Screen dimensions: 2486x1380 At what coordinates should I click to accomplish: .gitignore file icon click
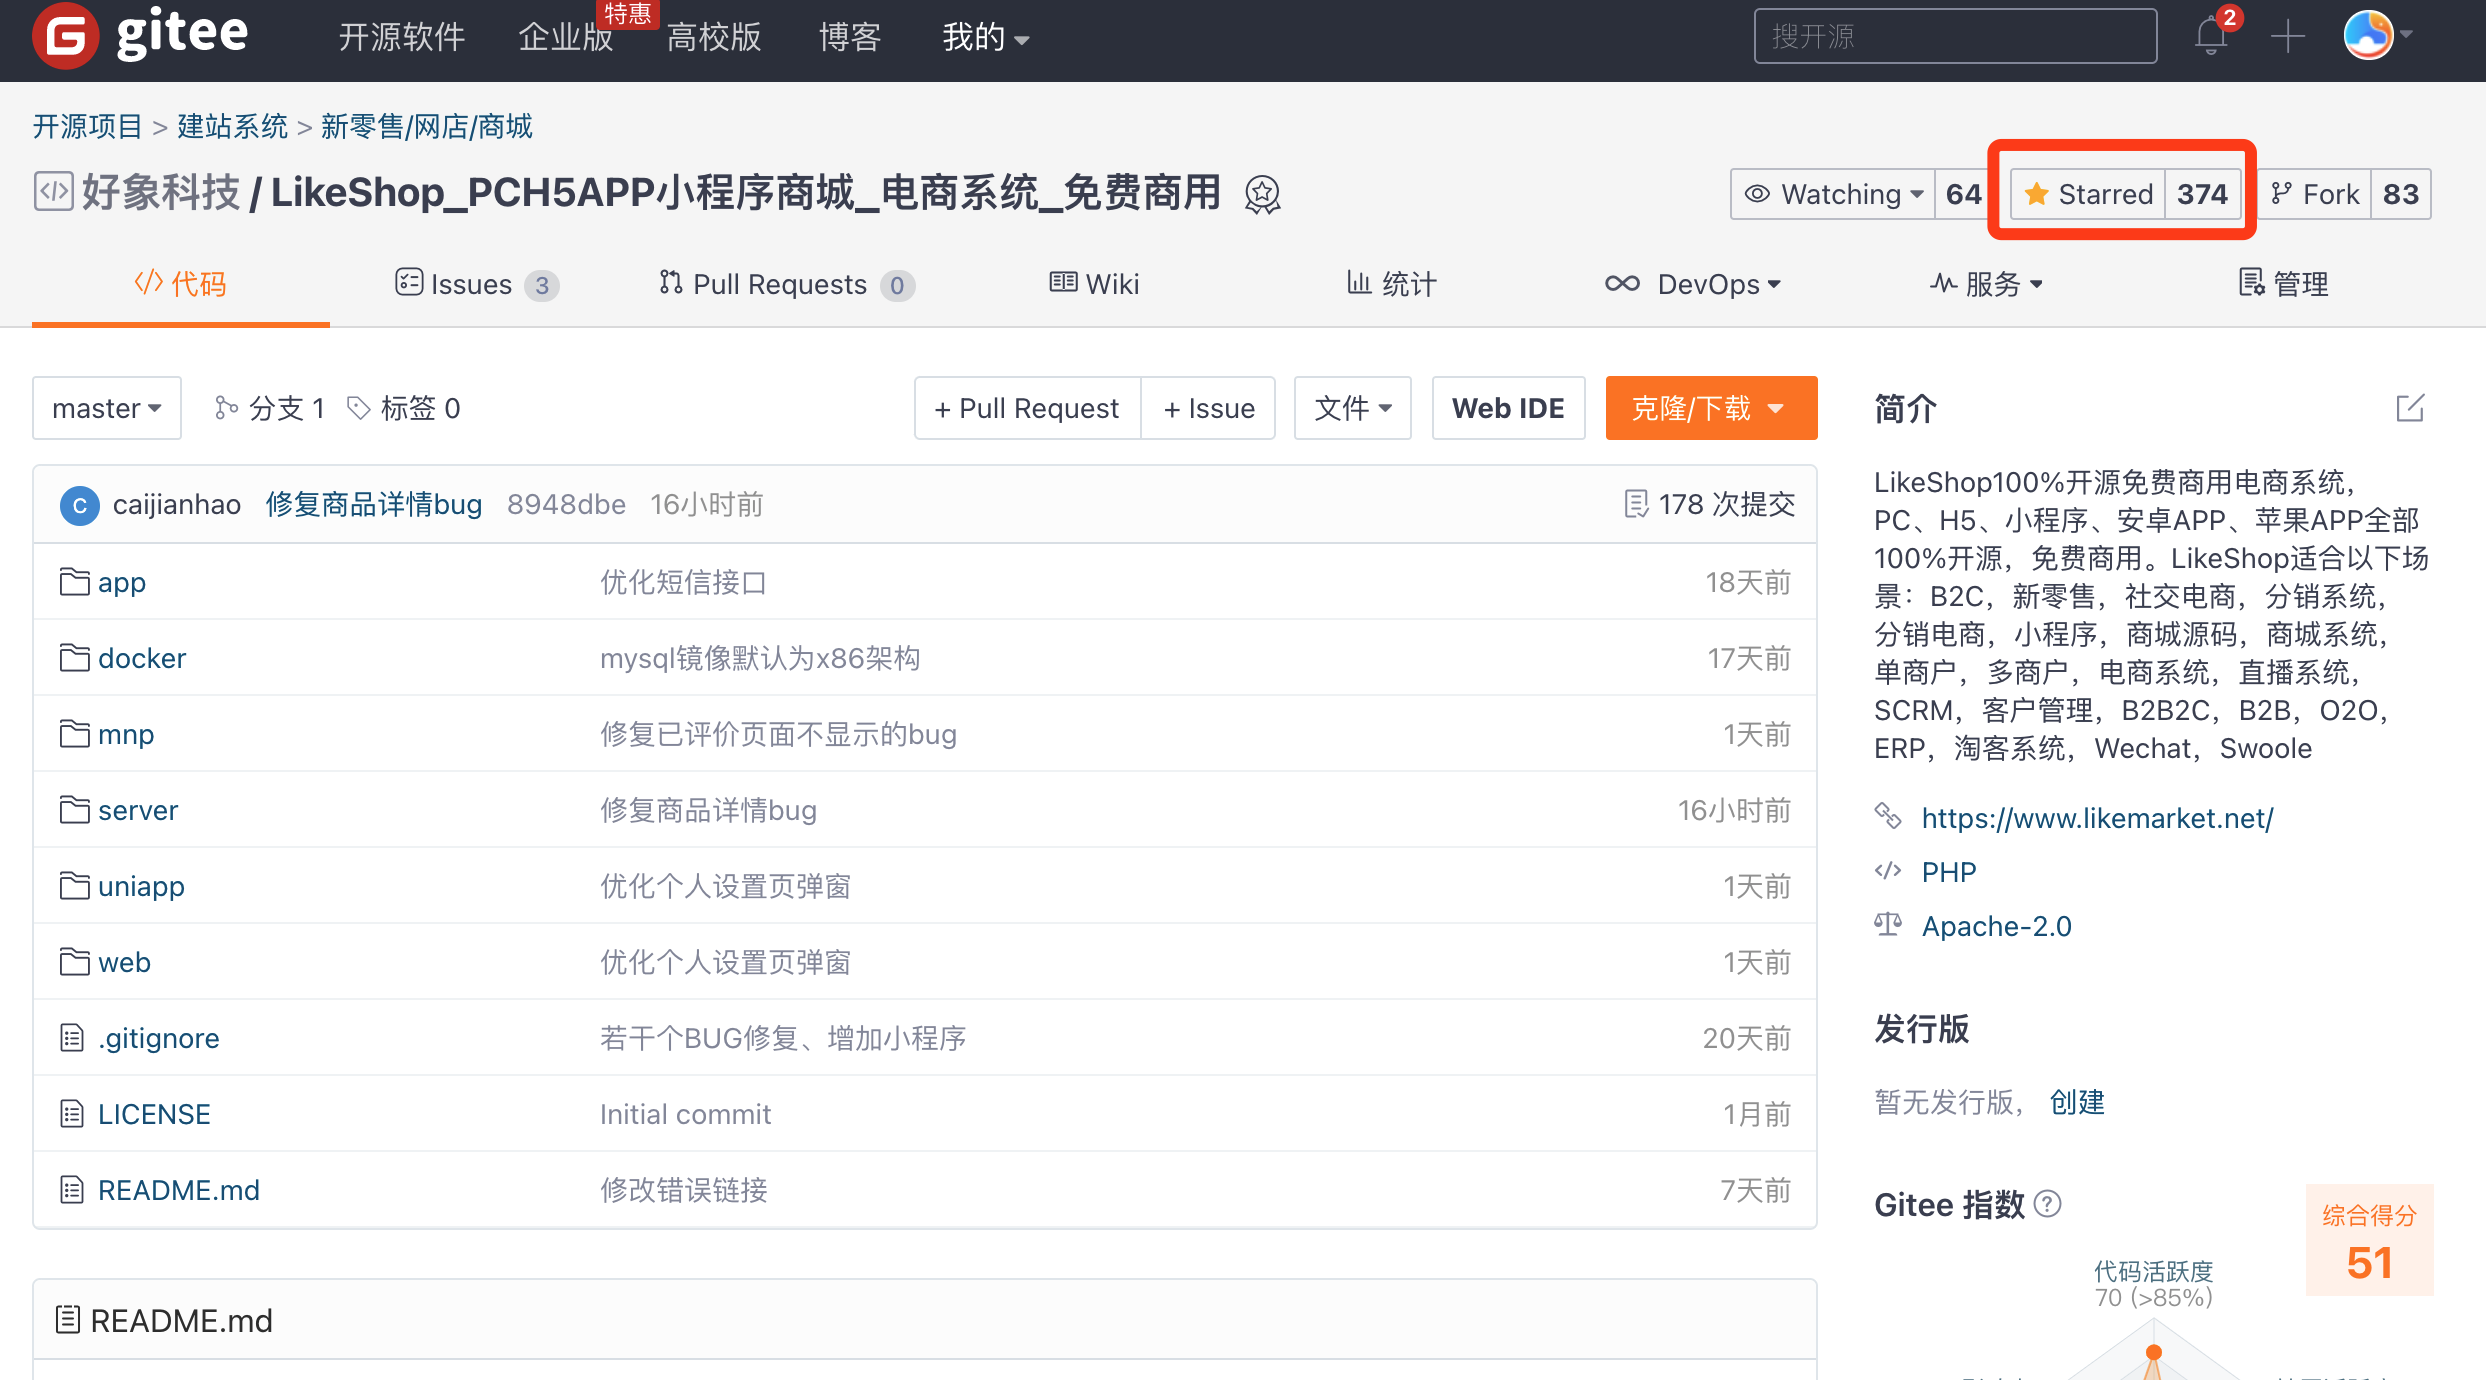click(72, 1038)
